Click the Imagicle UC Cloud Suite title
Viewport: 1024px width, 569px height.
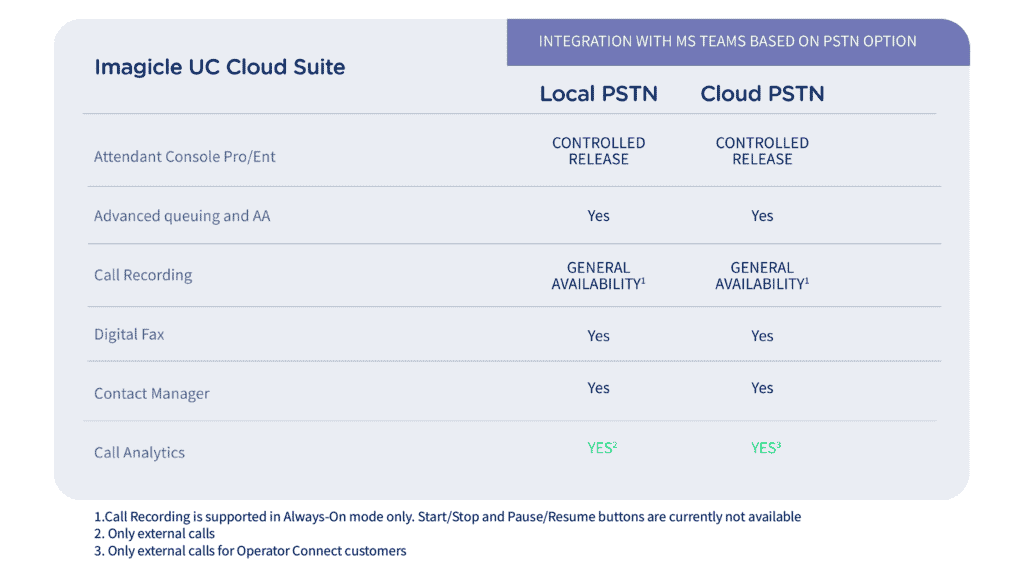click(219, 68)
